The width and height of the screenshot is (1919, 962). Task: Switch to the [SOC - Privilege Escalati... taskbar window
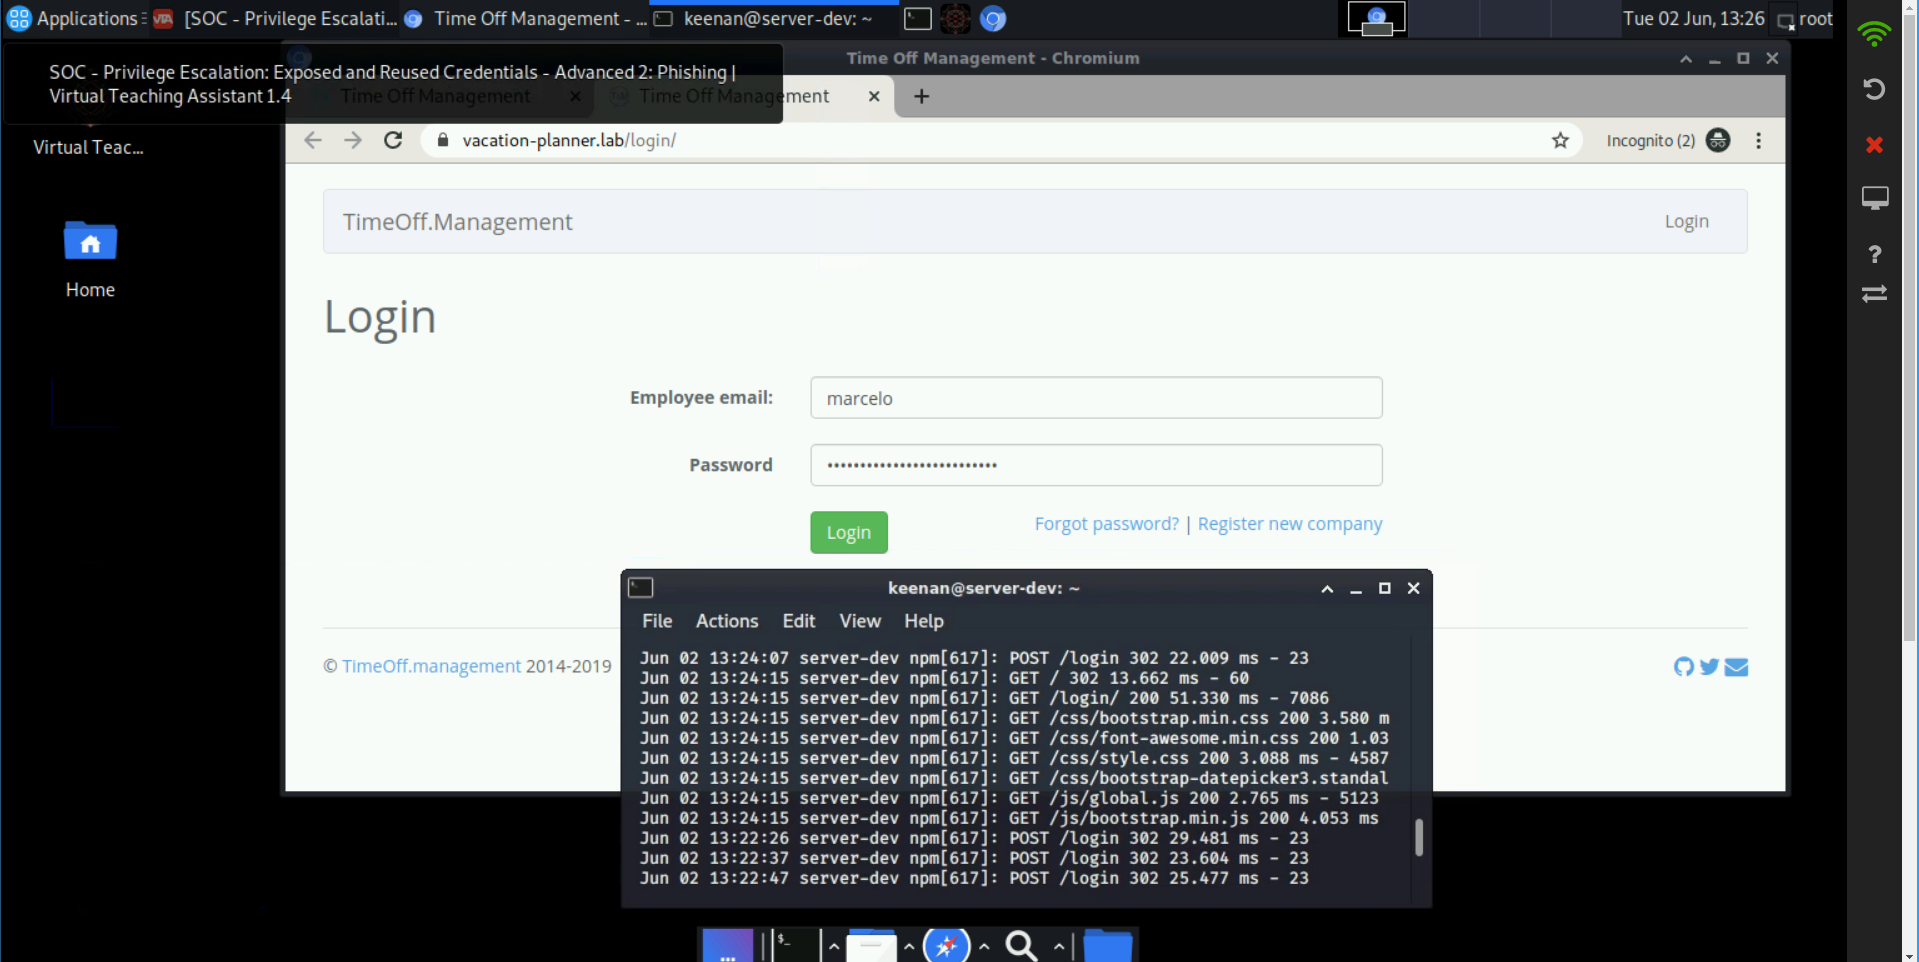point(275,18)
